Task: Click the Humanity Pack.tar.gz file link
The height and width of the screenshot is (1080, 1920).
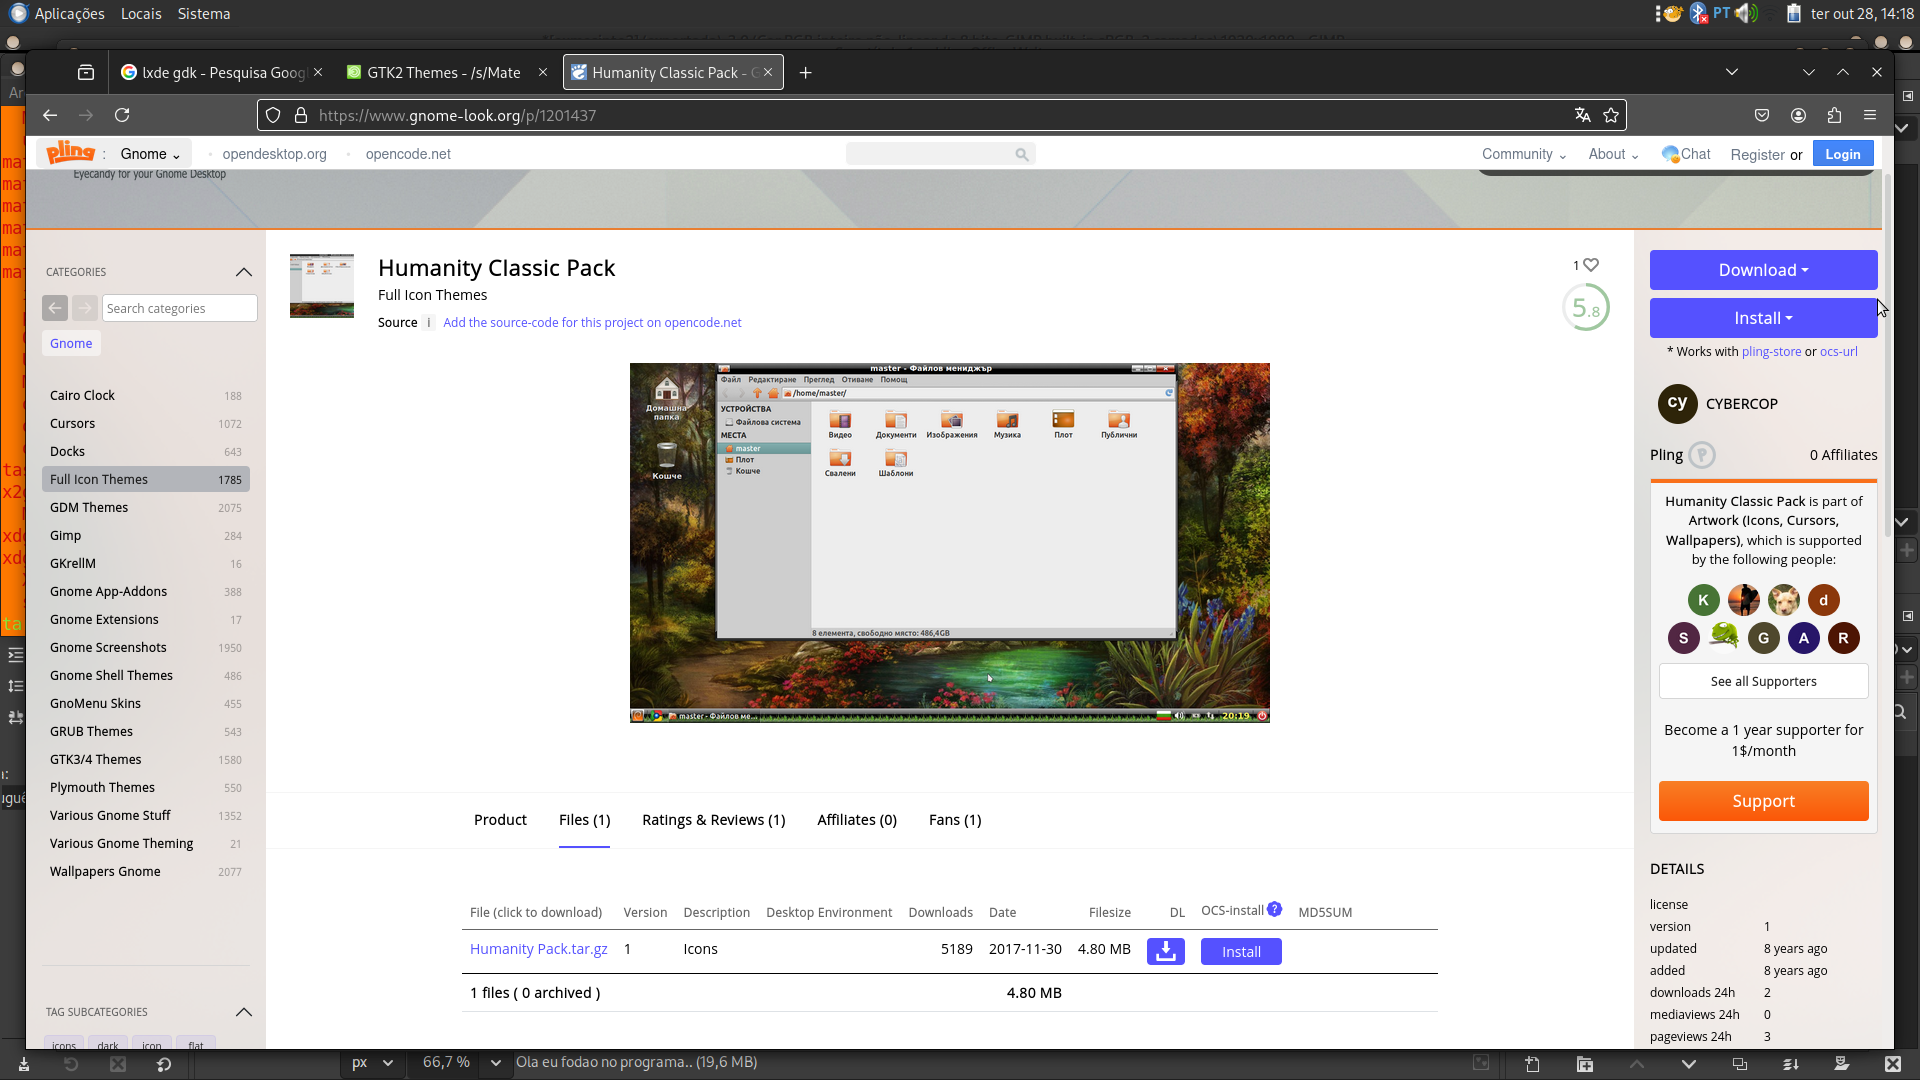Action: 538,949
